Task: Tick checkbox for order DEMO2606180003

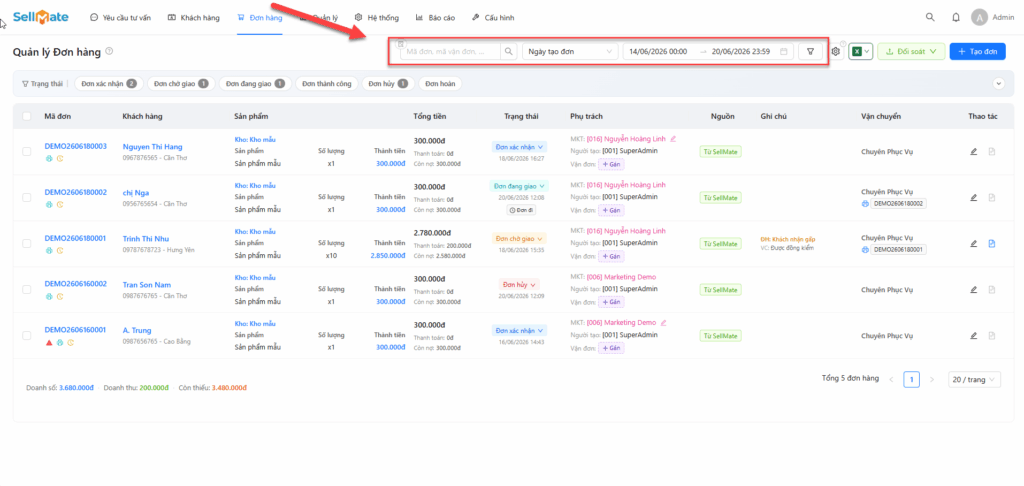Action: point(27,152)
